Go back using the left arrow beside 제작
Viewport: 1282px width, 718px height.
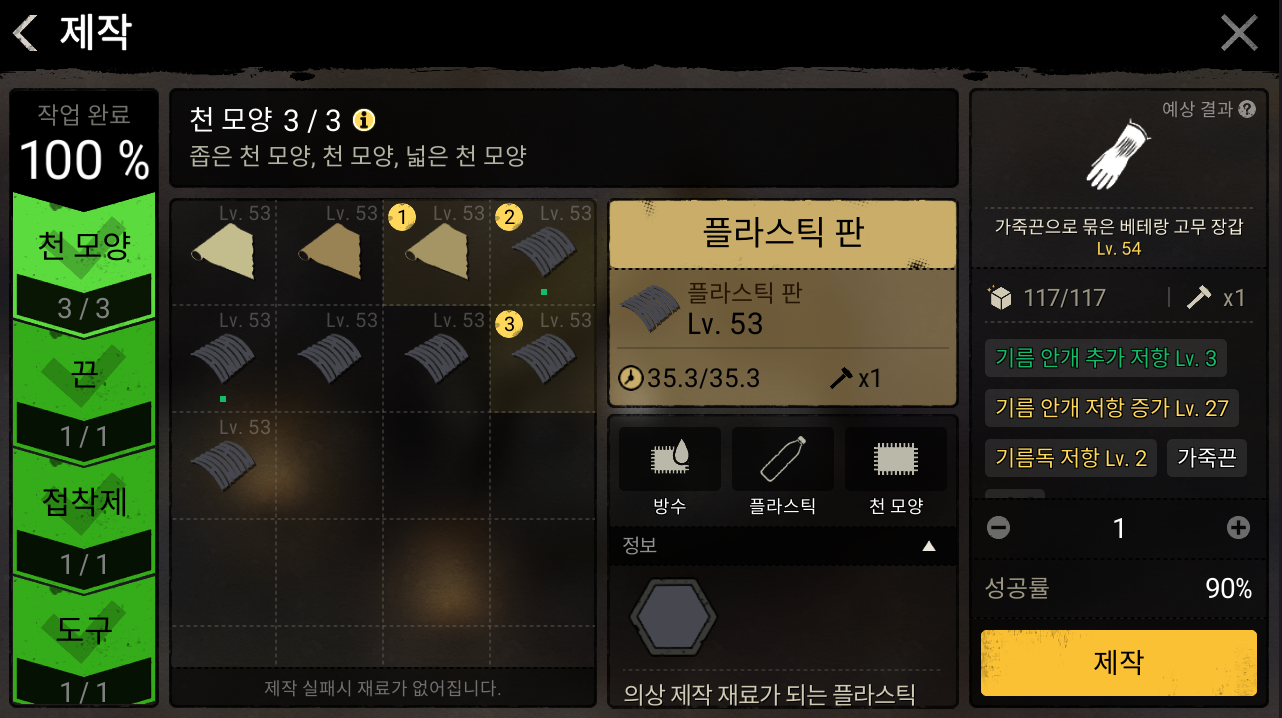[x=25, y=33]
